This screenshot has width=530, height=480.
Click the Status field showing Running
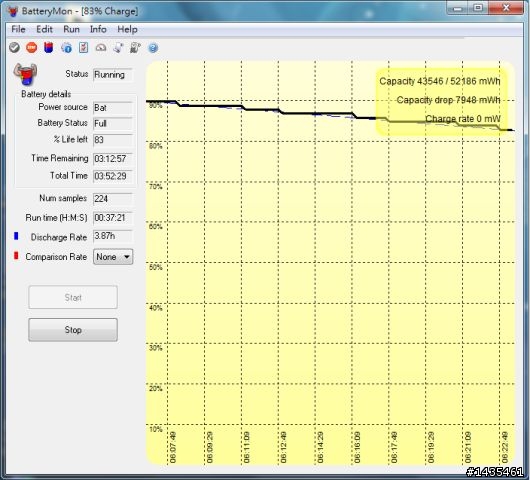click(113, 75)
